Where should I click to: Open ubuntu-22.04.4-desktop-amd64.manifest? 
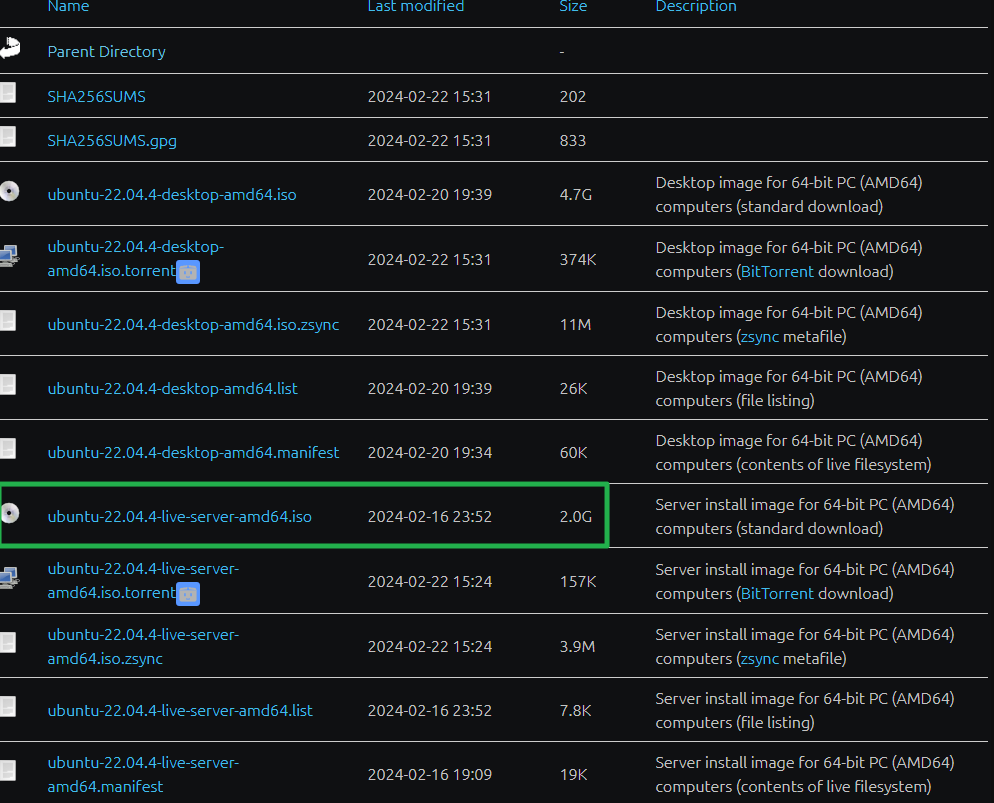point(193,452)
